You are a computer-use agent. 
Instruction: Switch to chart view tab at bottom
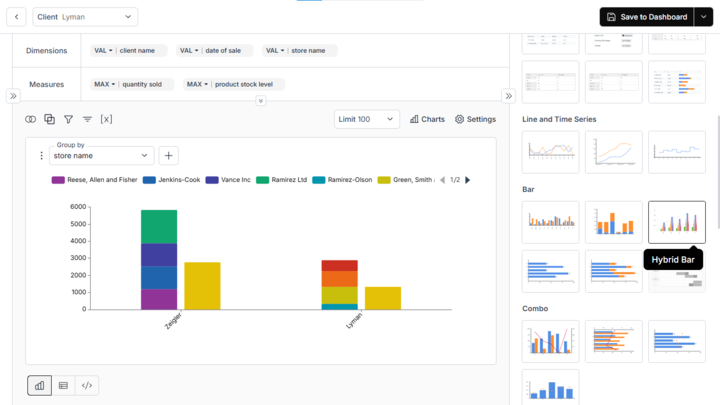pos(39,385)
